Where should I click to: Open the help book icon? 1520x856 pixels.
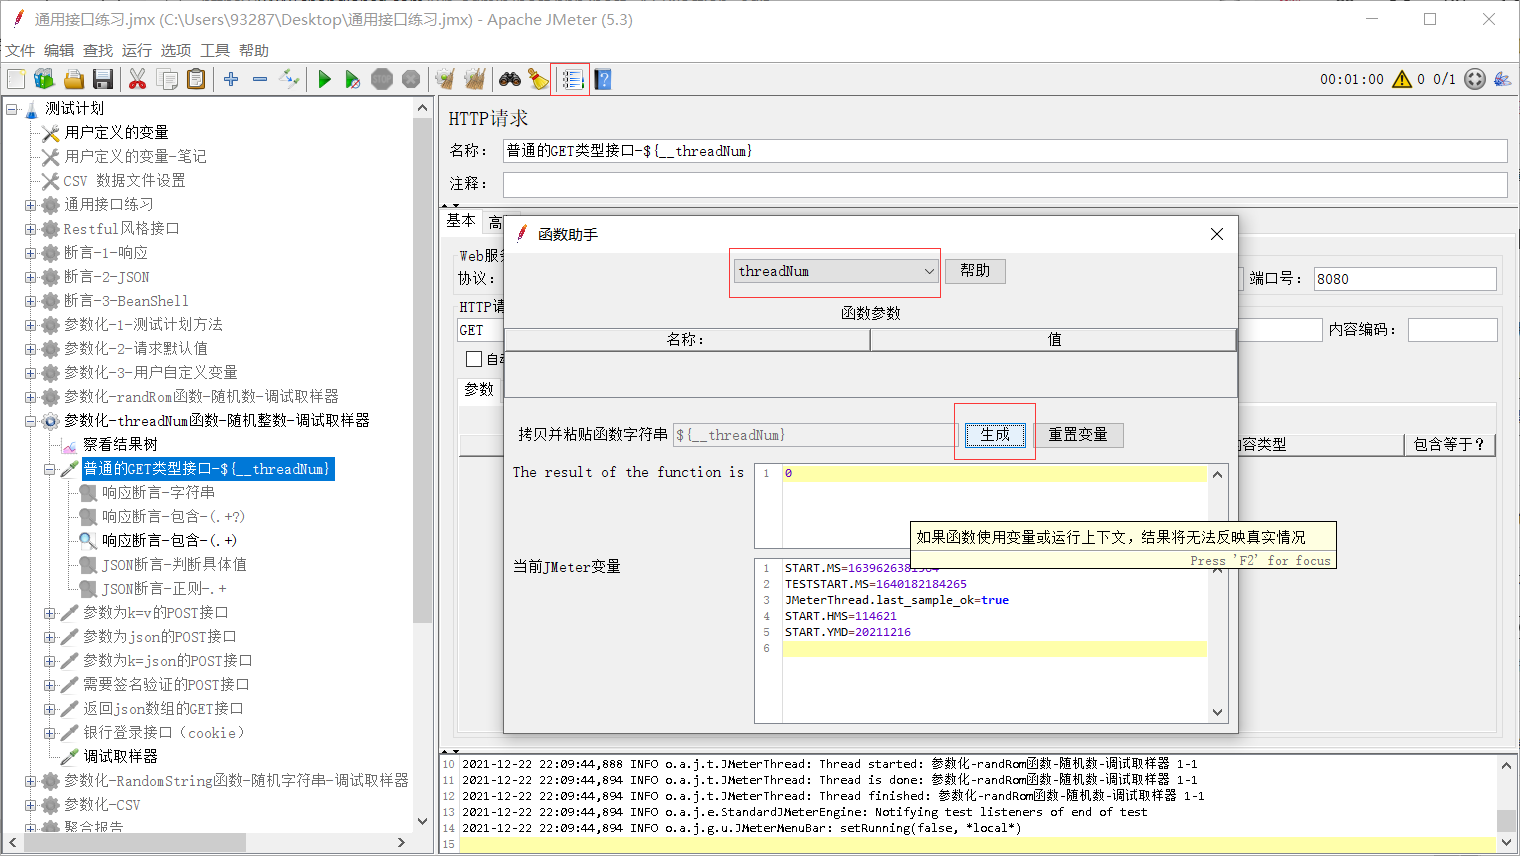603,79
